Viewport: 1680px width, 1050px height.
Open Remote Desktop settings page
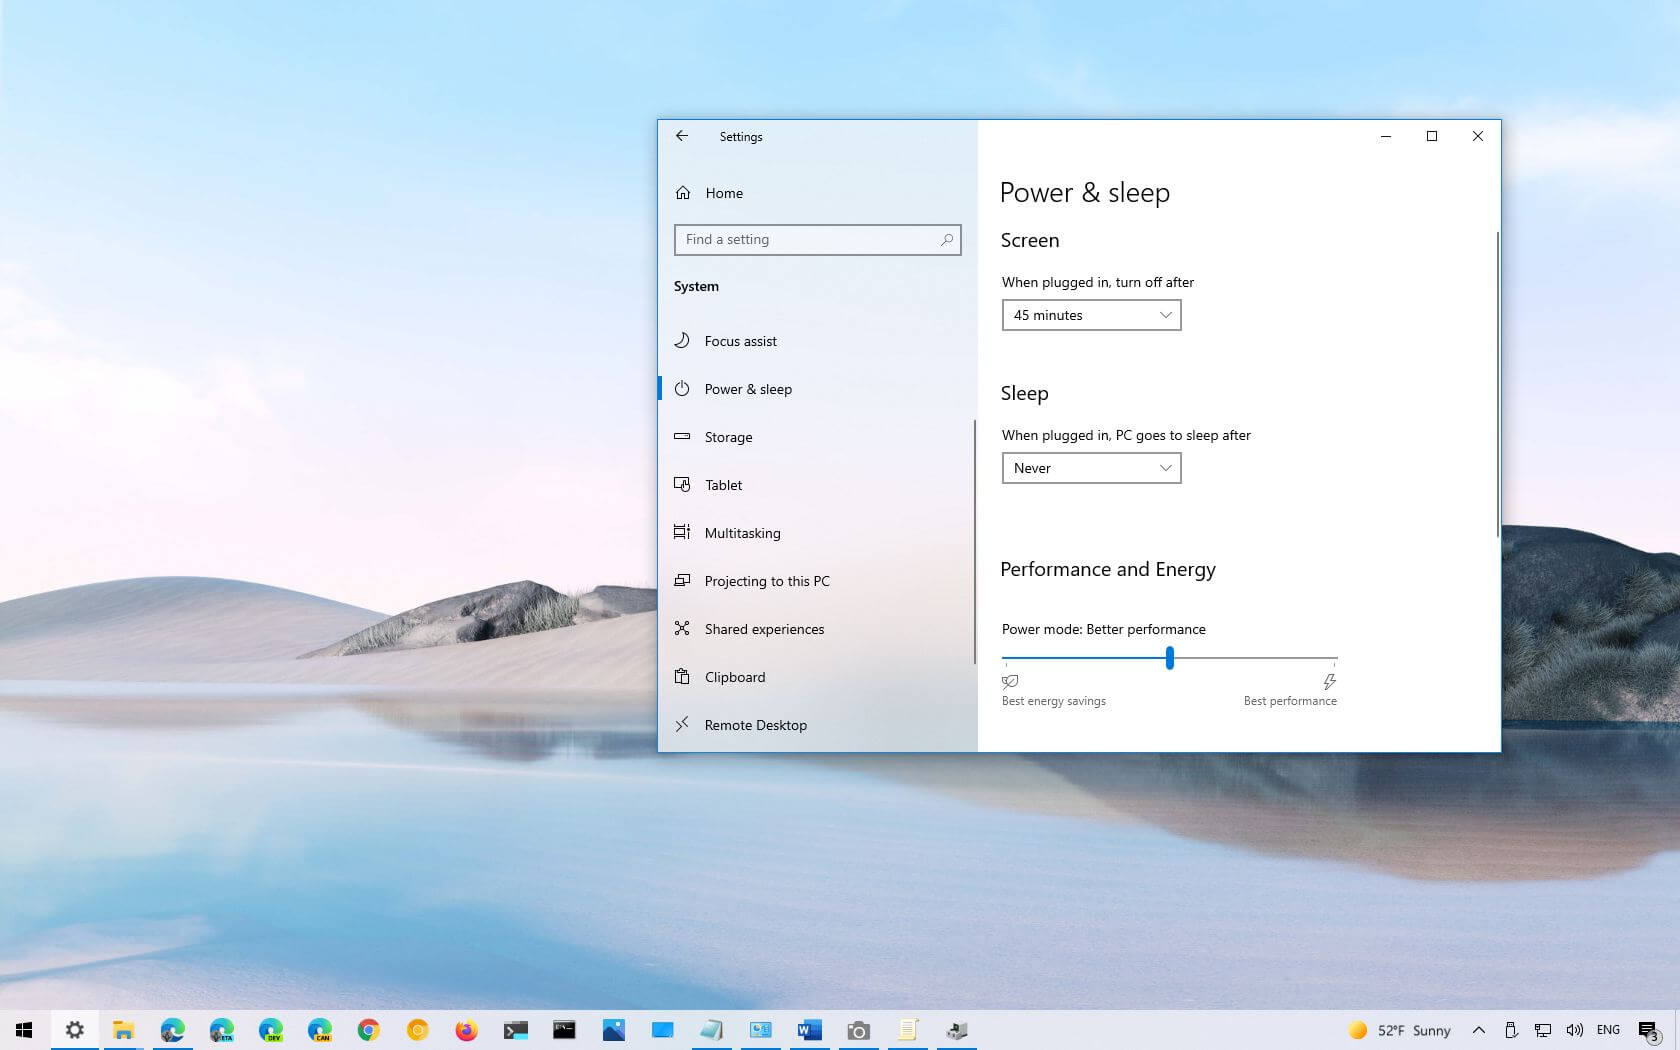816,725
